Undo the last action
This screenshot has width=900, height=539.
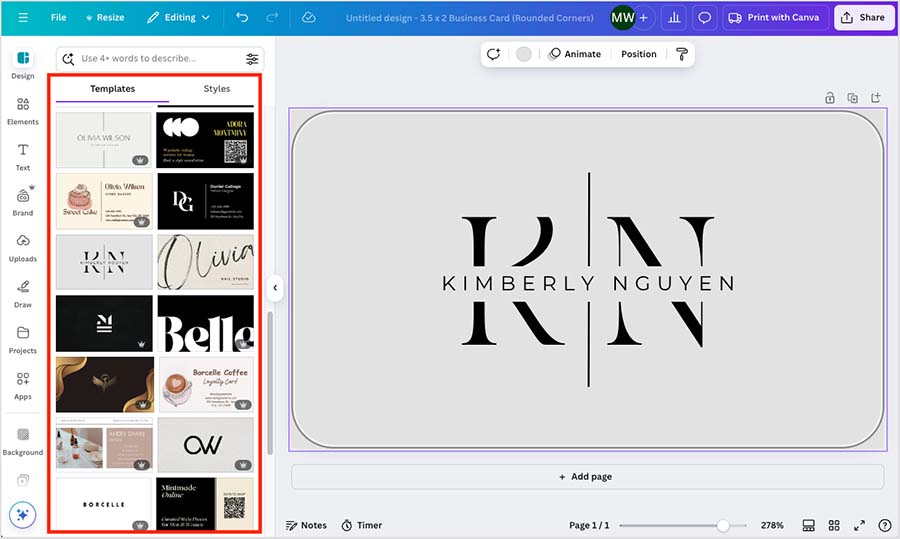(242, 18)
